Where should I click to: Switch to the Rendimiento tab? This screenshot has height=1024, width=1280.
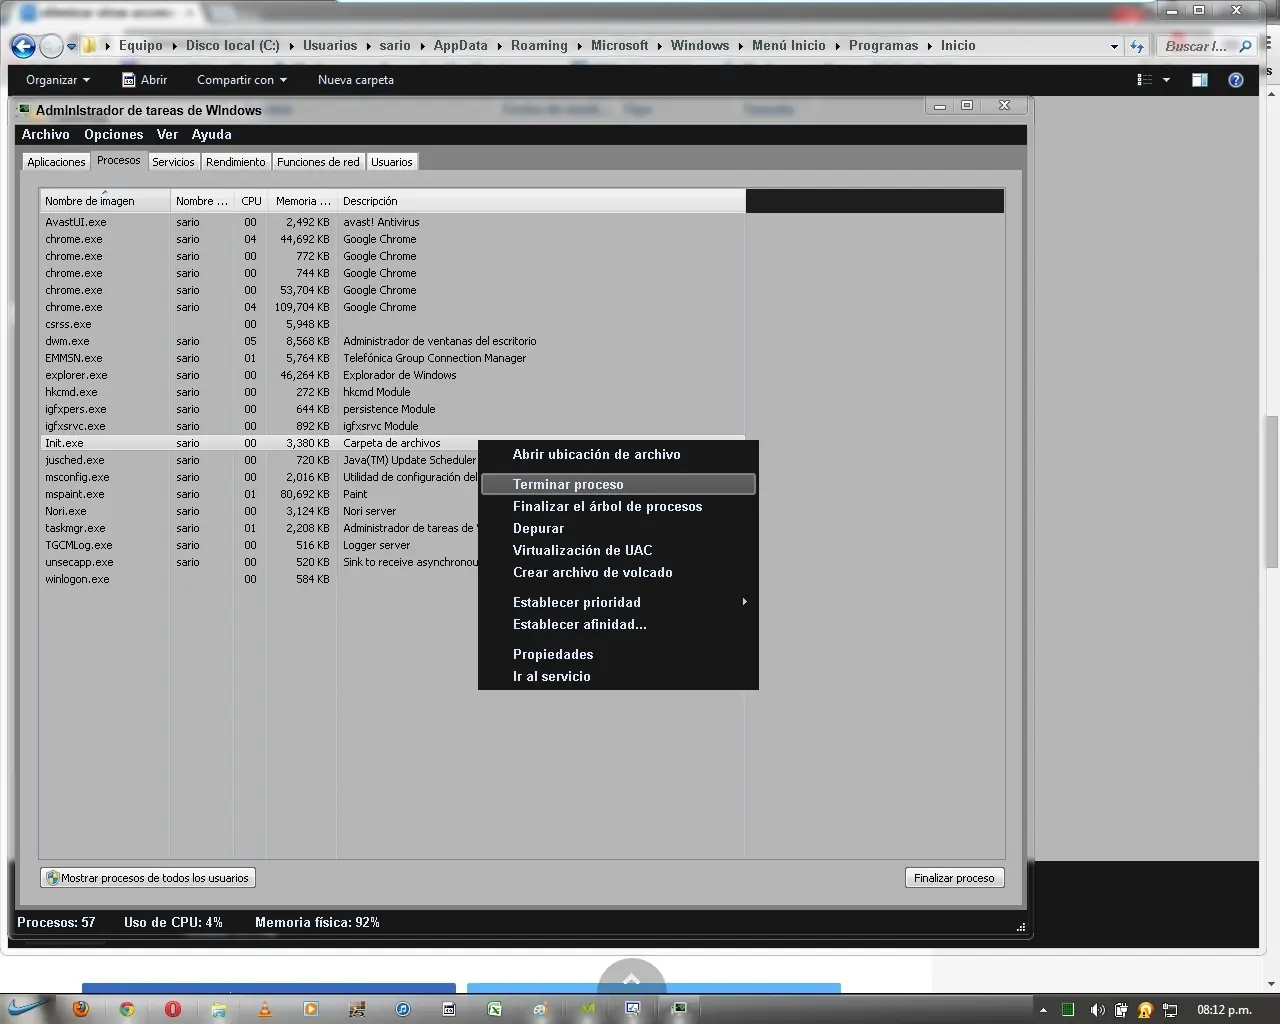pos(236,162)
